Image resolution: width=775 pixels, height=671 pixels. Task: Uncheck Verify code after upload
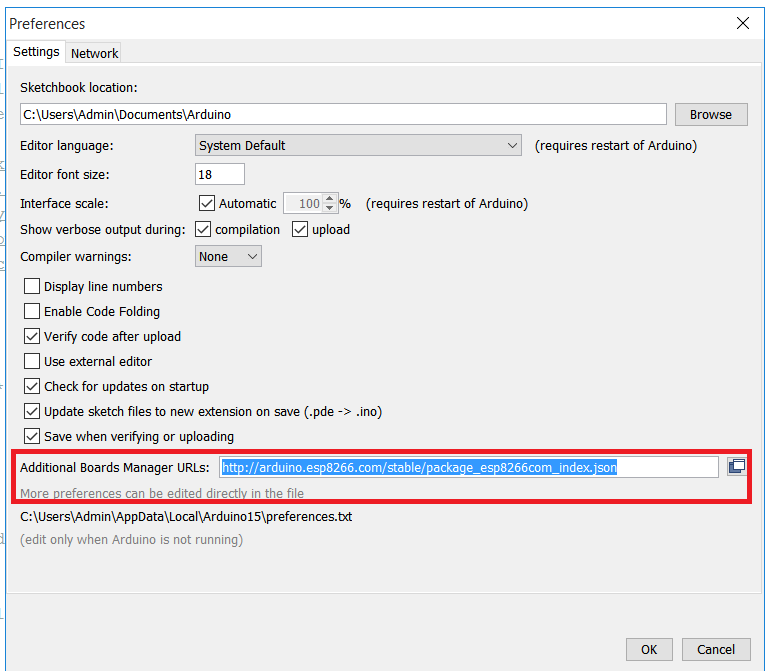click(x=32, y=336)
